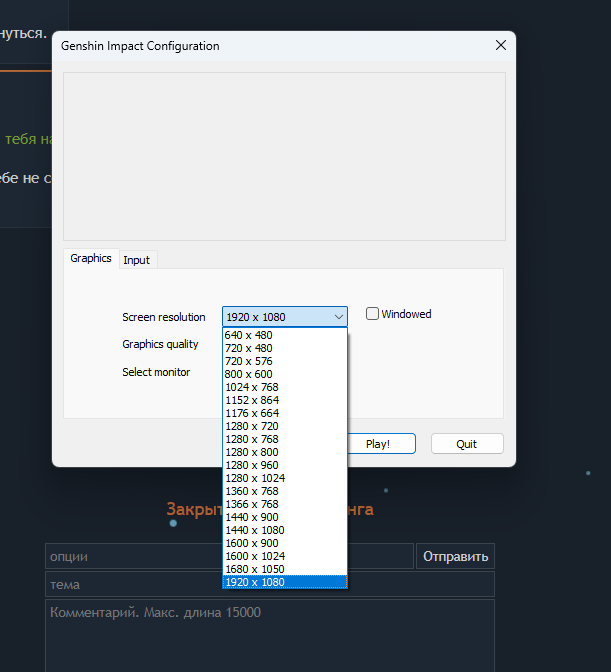Click the Quit button
The width and height of the screenshot is (611, 672).
[467, 444]
